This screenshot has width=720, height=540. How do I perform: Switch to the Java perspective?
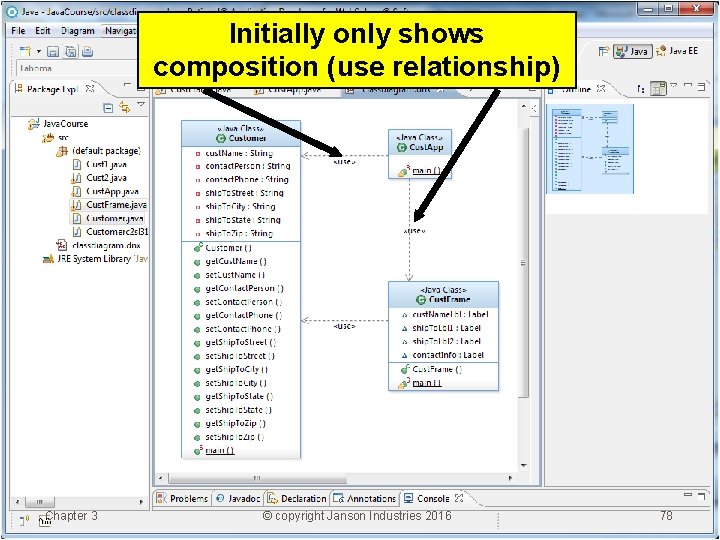point(633,51)
